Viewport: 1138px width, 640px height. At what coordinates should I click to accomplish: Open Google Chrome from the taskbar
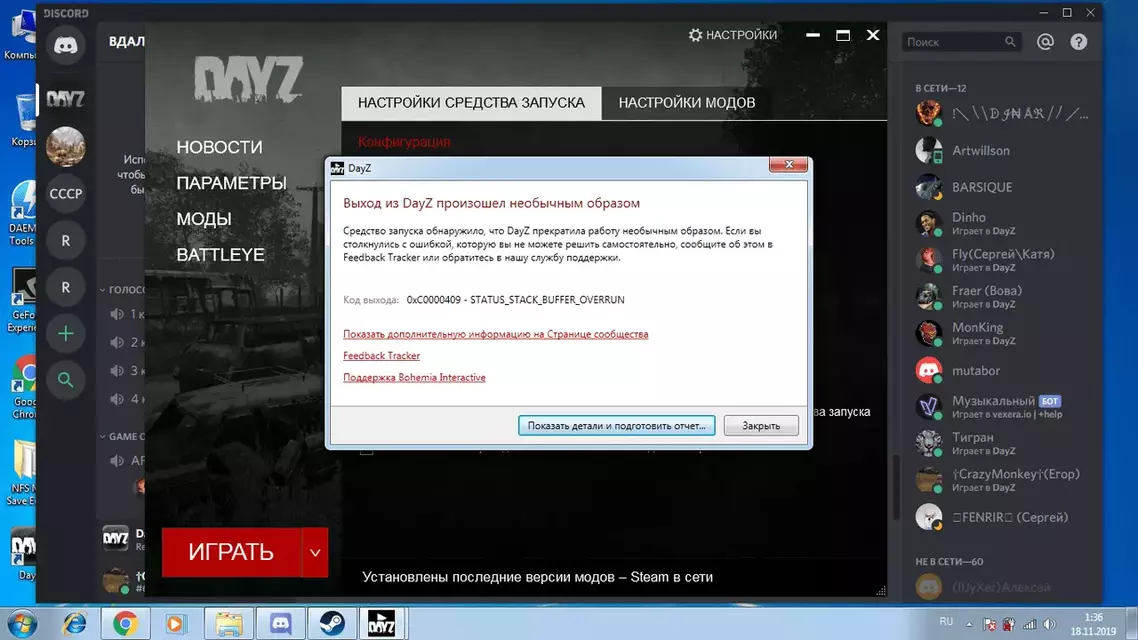click(x=125, y=623)
